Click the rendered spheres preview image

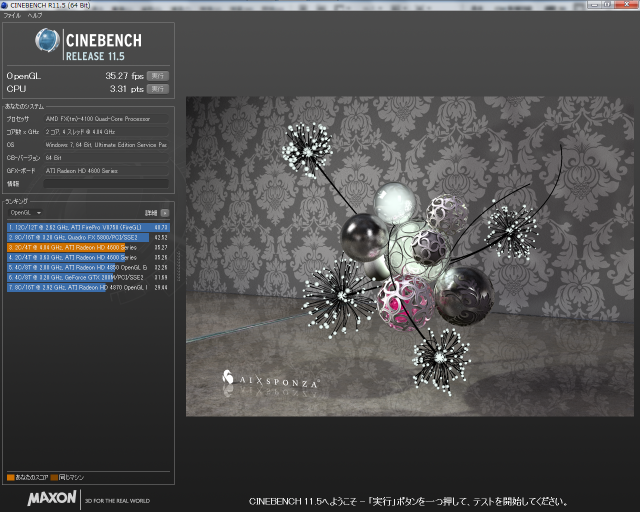point(410,256)
